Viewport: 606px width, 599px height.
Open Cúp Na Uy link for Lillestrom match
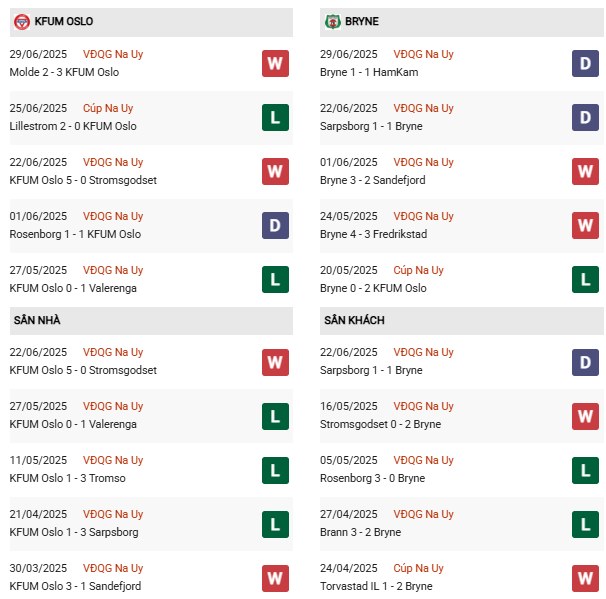(x=107, y=108)
